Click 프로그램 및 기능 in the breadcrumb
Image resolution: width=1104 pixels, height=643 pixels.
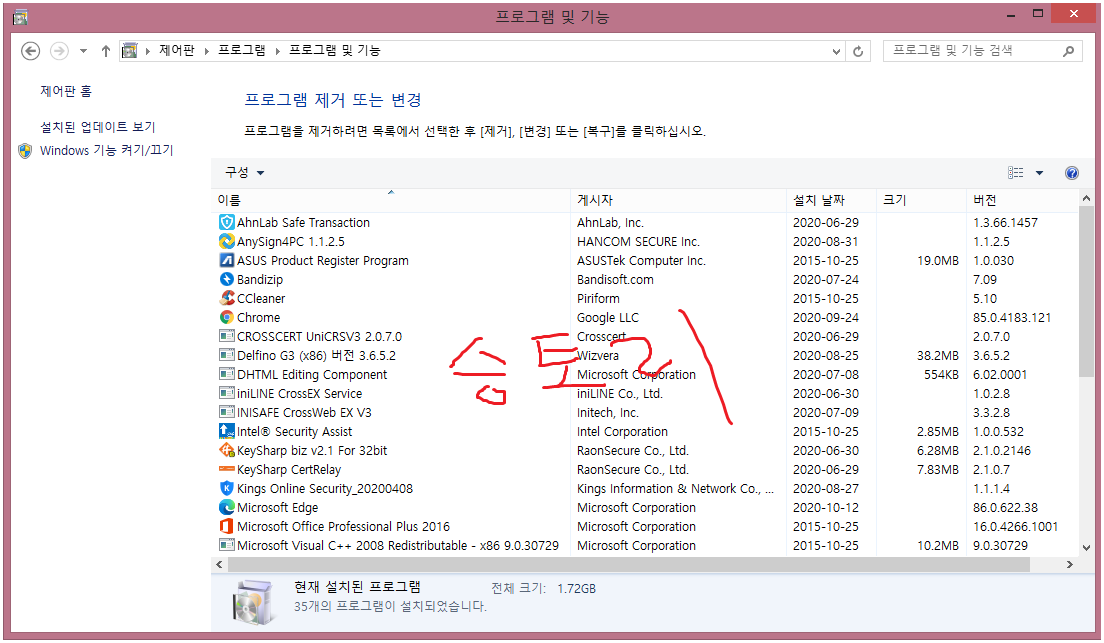click(x=335, y=51)
